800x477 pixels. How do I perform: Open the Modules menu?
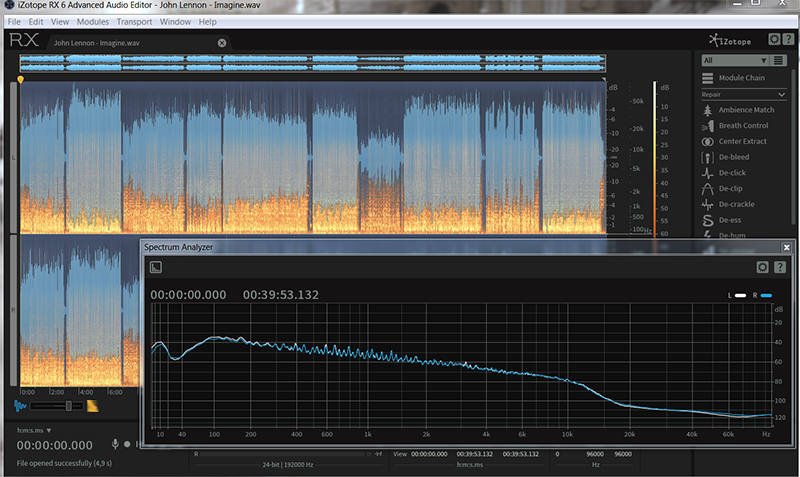tap(93, 21)
